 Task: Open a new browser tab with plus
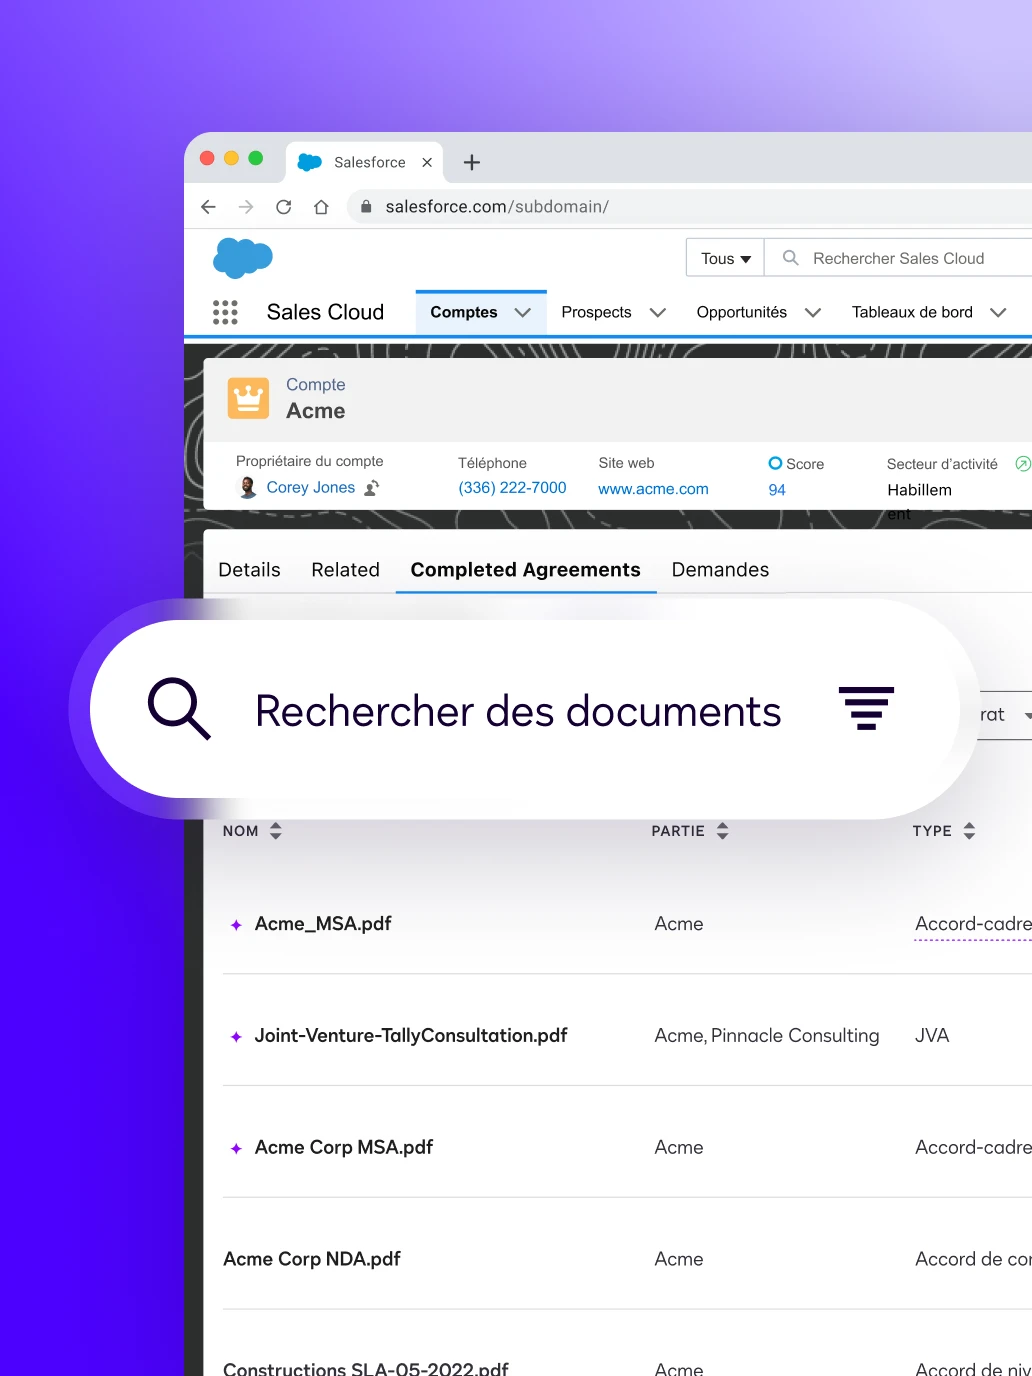[x=472, y=162]
